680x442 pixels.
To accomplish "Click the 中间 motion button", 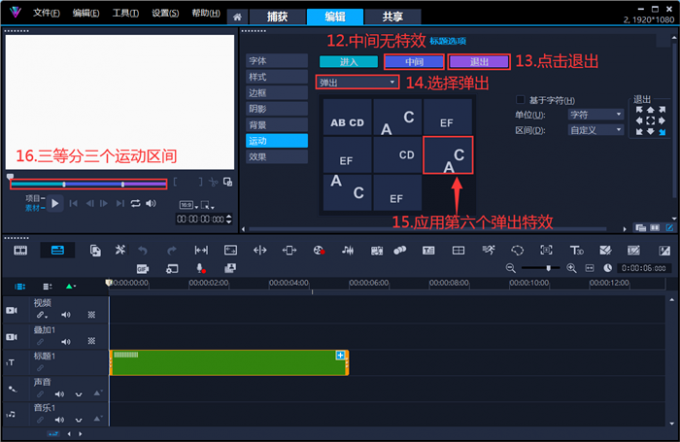I will coord(414,62).
